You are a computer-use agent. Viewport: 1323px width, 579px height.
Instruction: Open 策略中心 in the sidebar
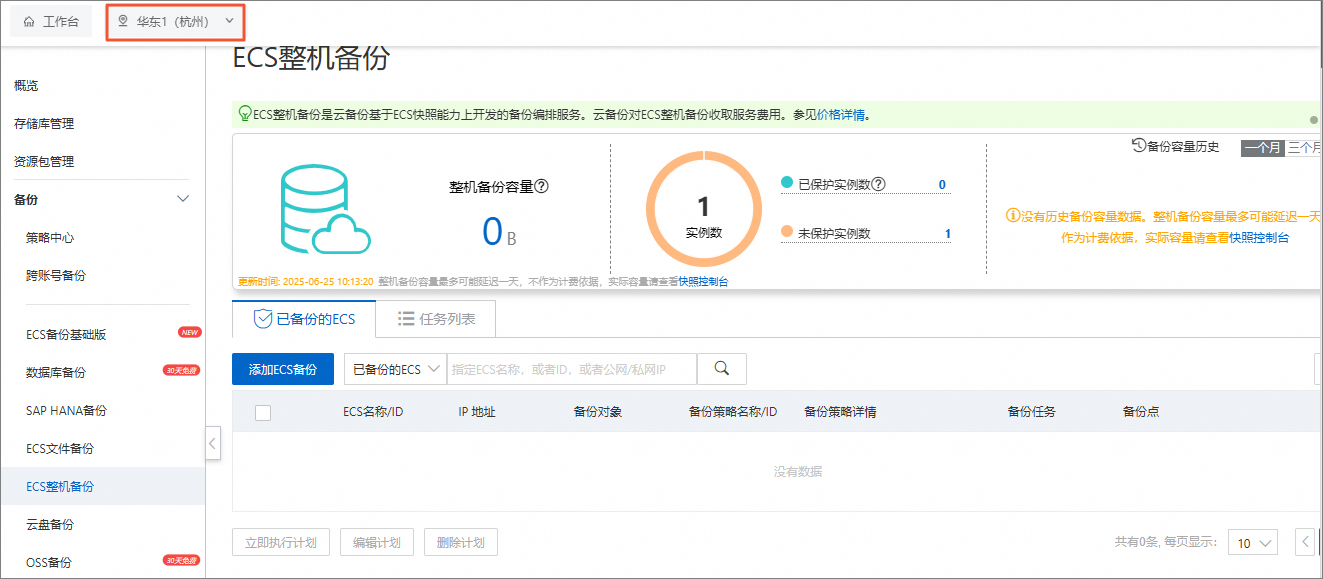50,238
